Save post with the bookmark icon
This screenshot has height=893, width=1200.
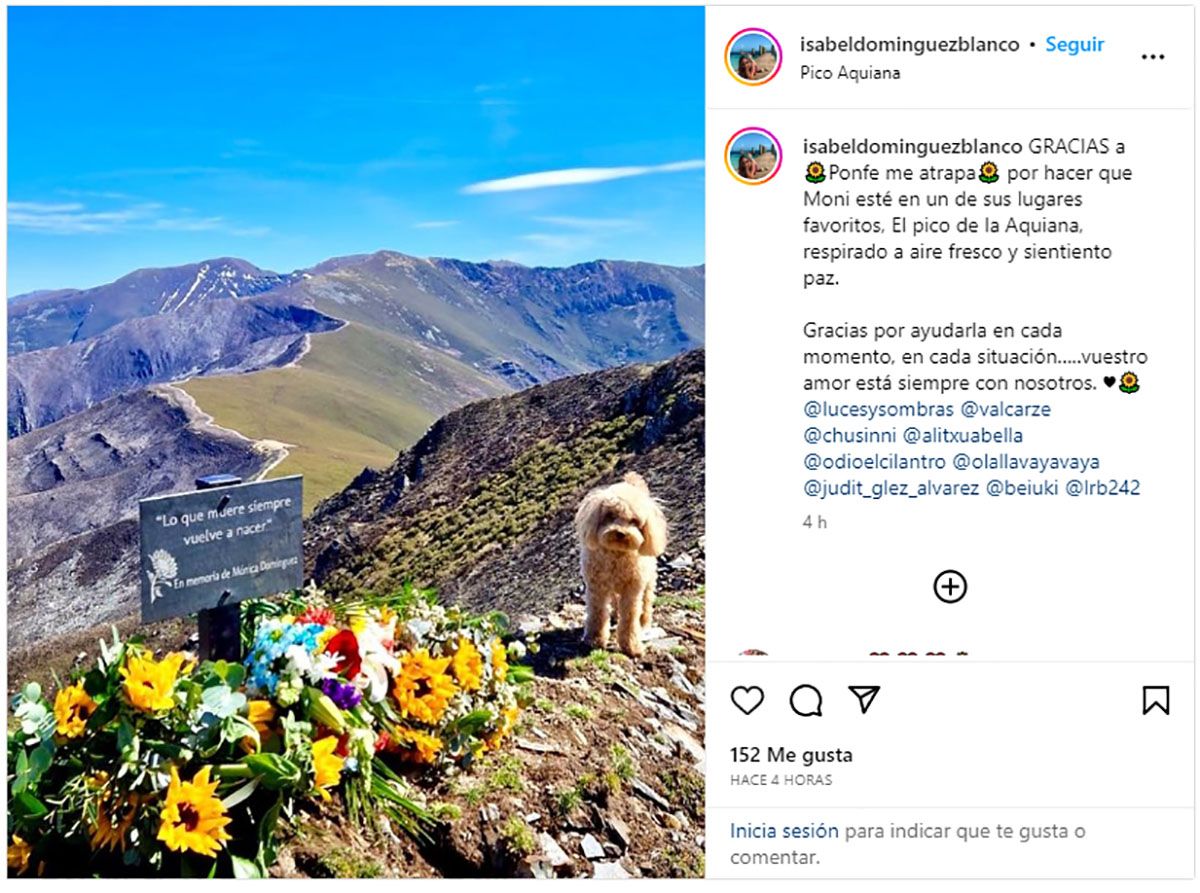(1156, 700)
